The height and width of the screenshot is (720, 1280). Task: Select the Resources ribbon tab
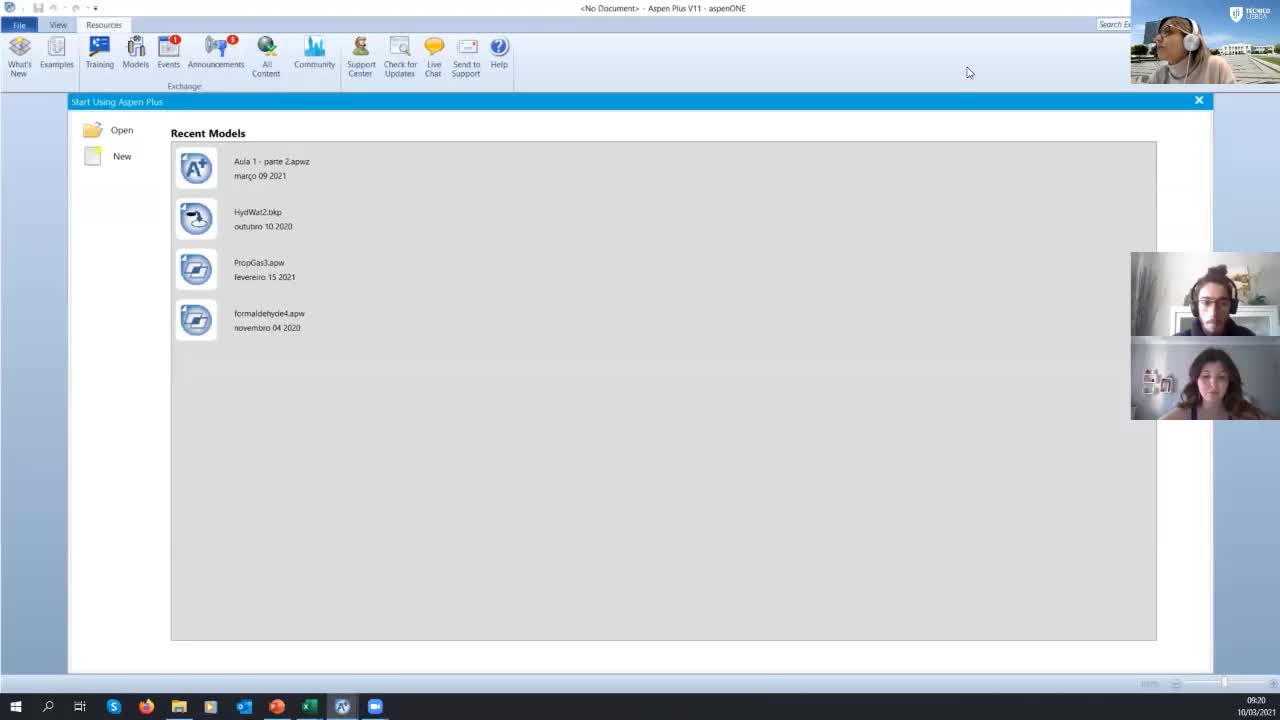tap(104, 25)
